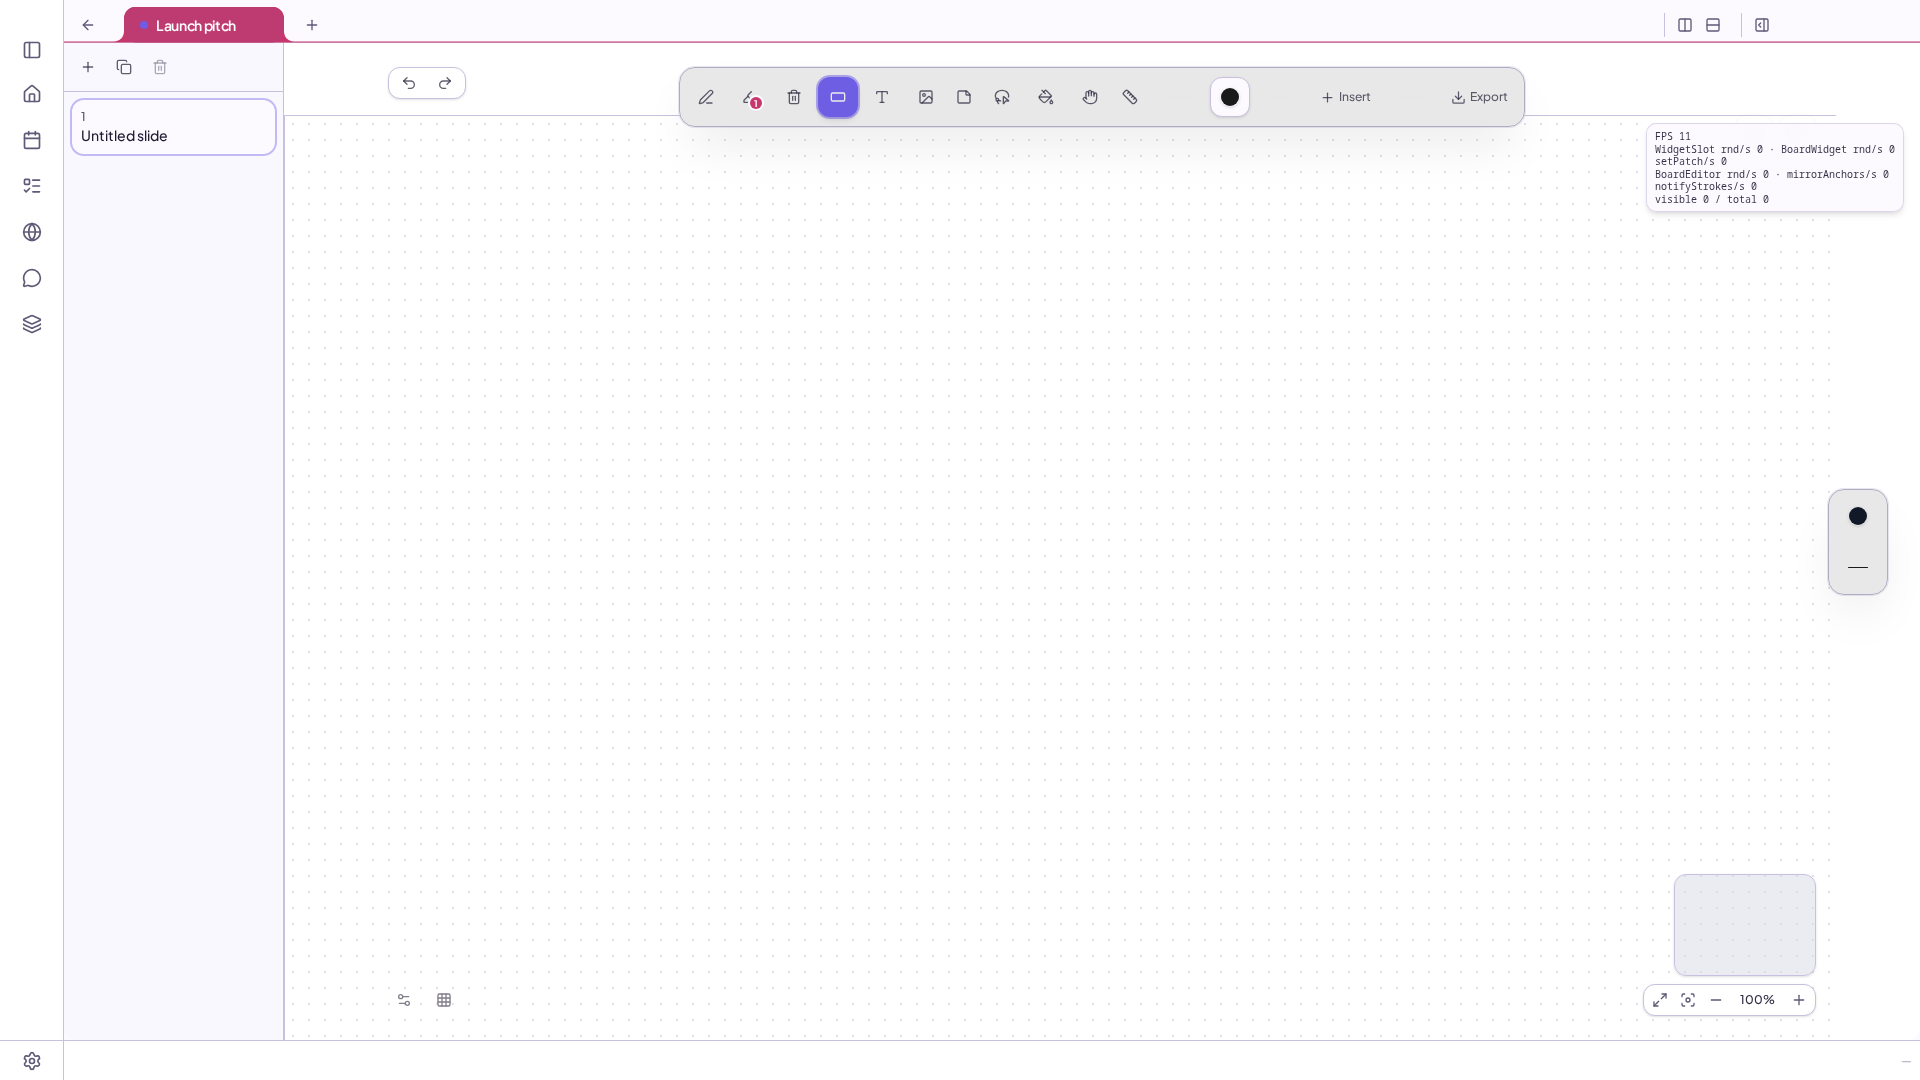Viewport: 1920px width, 1080px height.
Task: Click the minimap preview
Action: tap(1745, 925)
